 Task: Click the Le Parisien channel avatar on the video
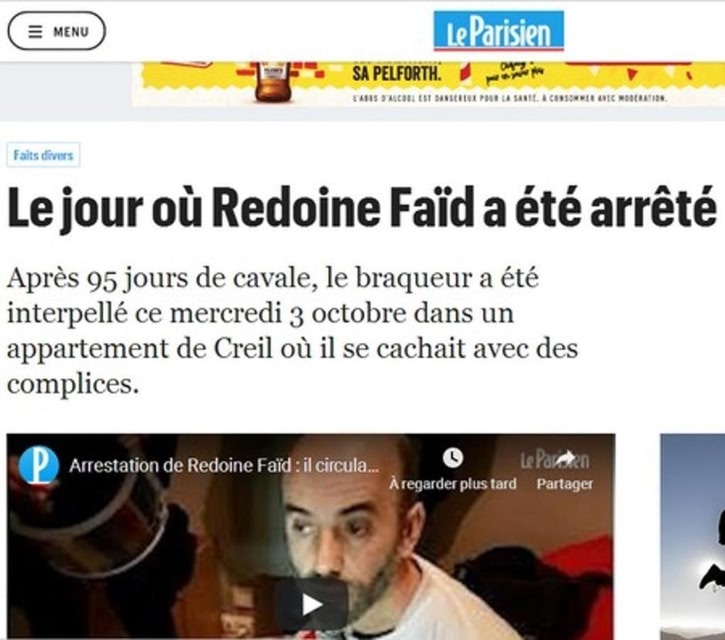point(39,465)
